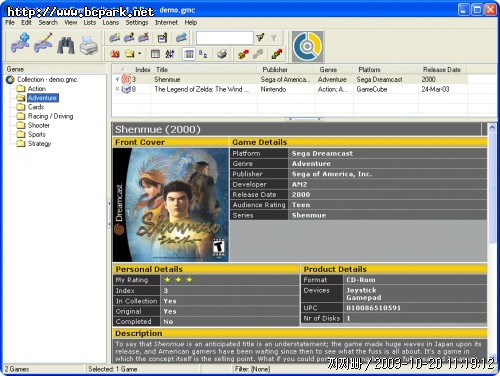Click small remove-game controller icon with red X
The height and width of the screenshot is (376, 500).
click(x=144, y=38)
